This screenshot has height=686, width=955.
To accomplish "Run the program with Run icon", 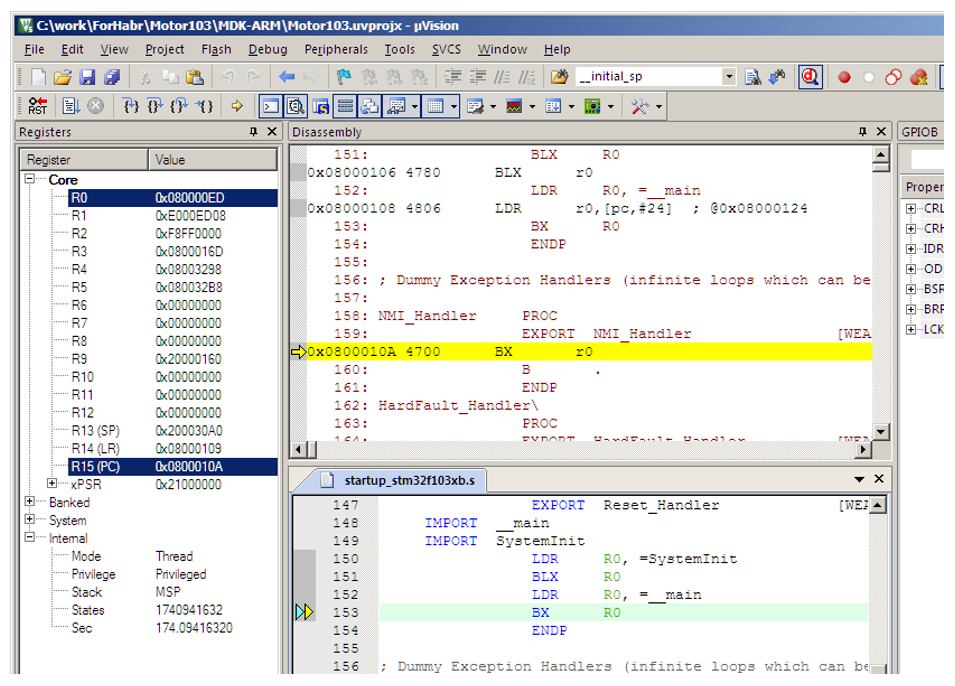I will coord(70,106).
